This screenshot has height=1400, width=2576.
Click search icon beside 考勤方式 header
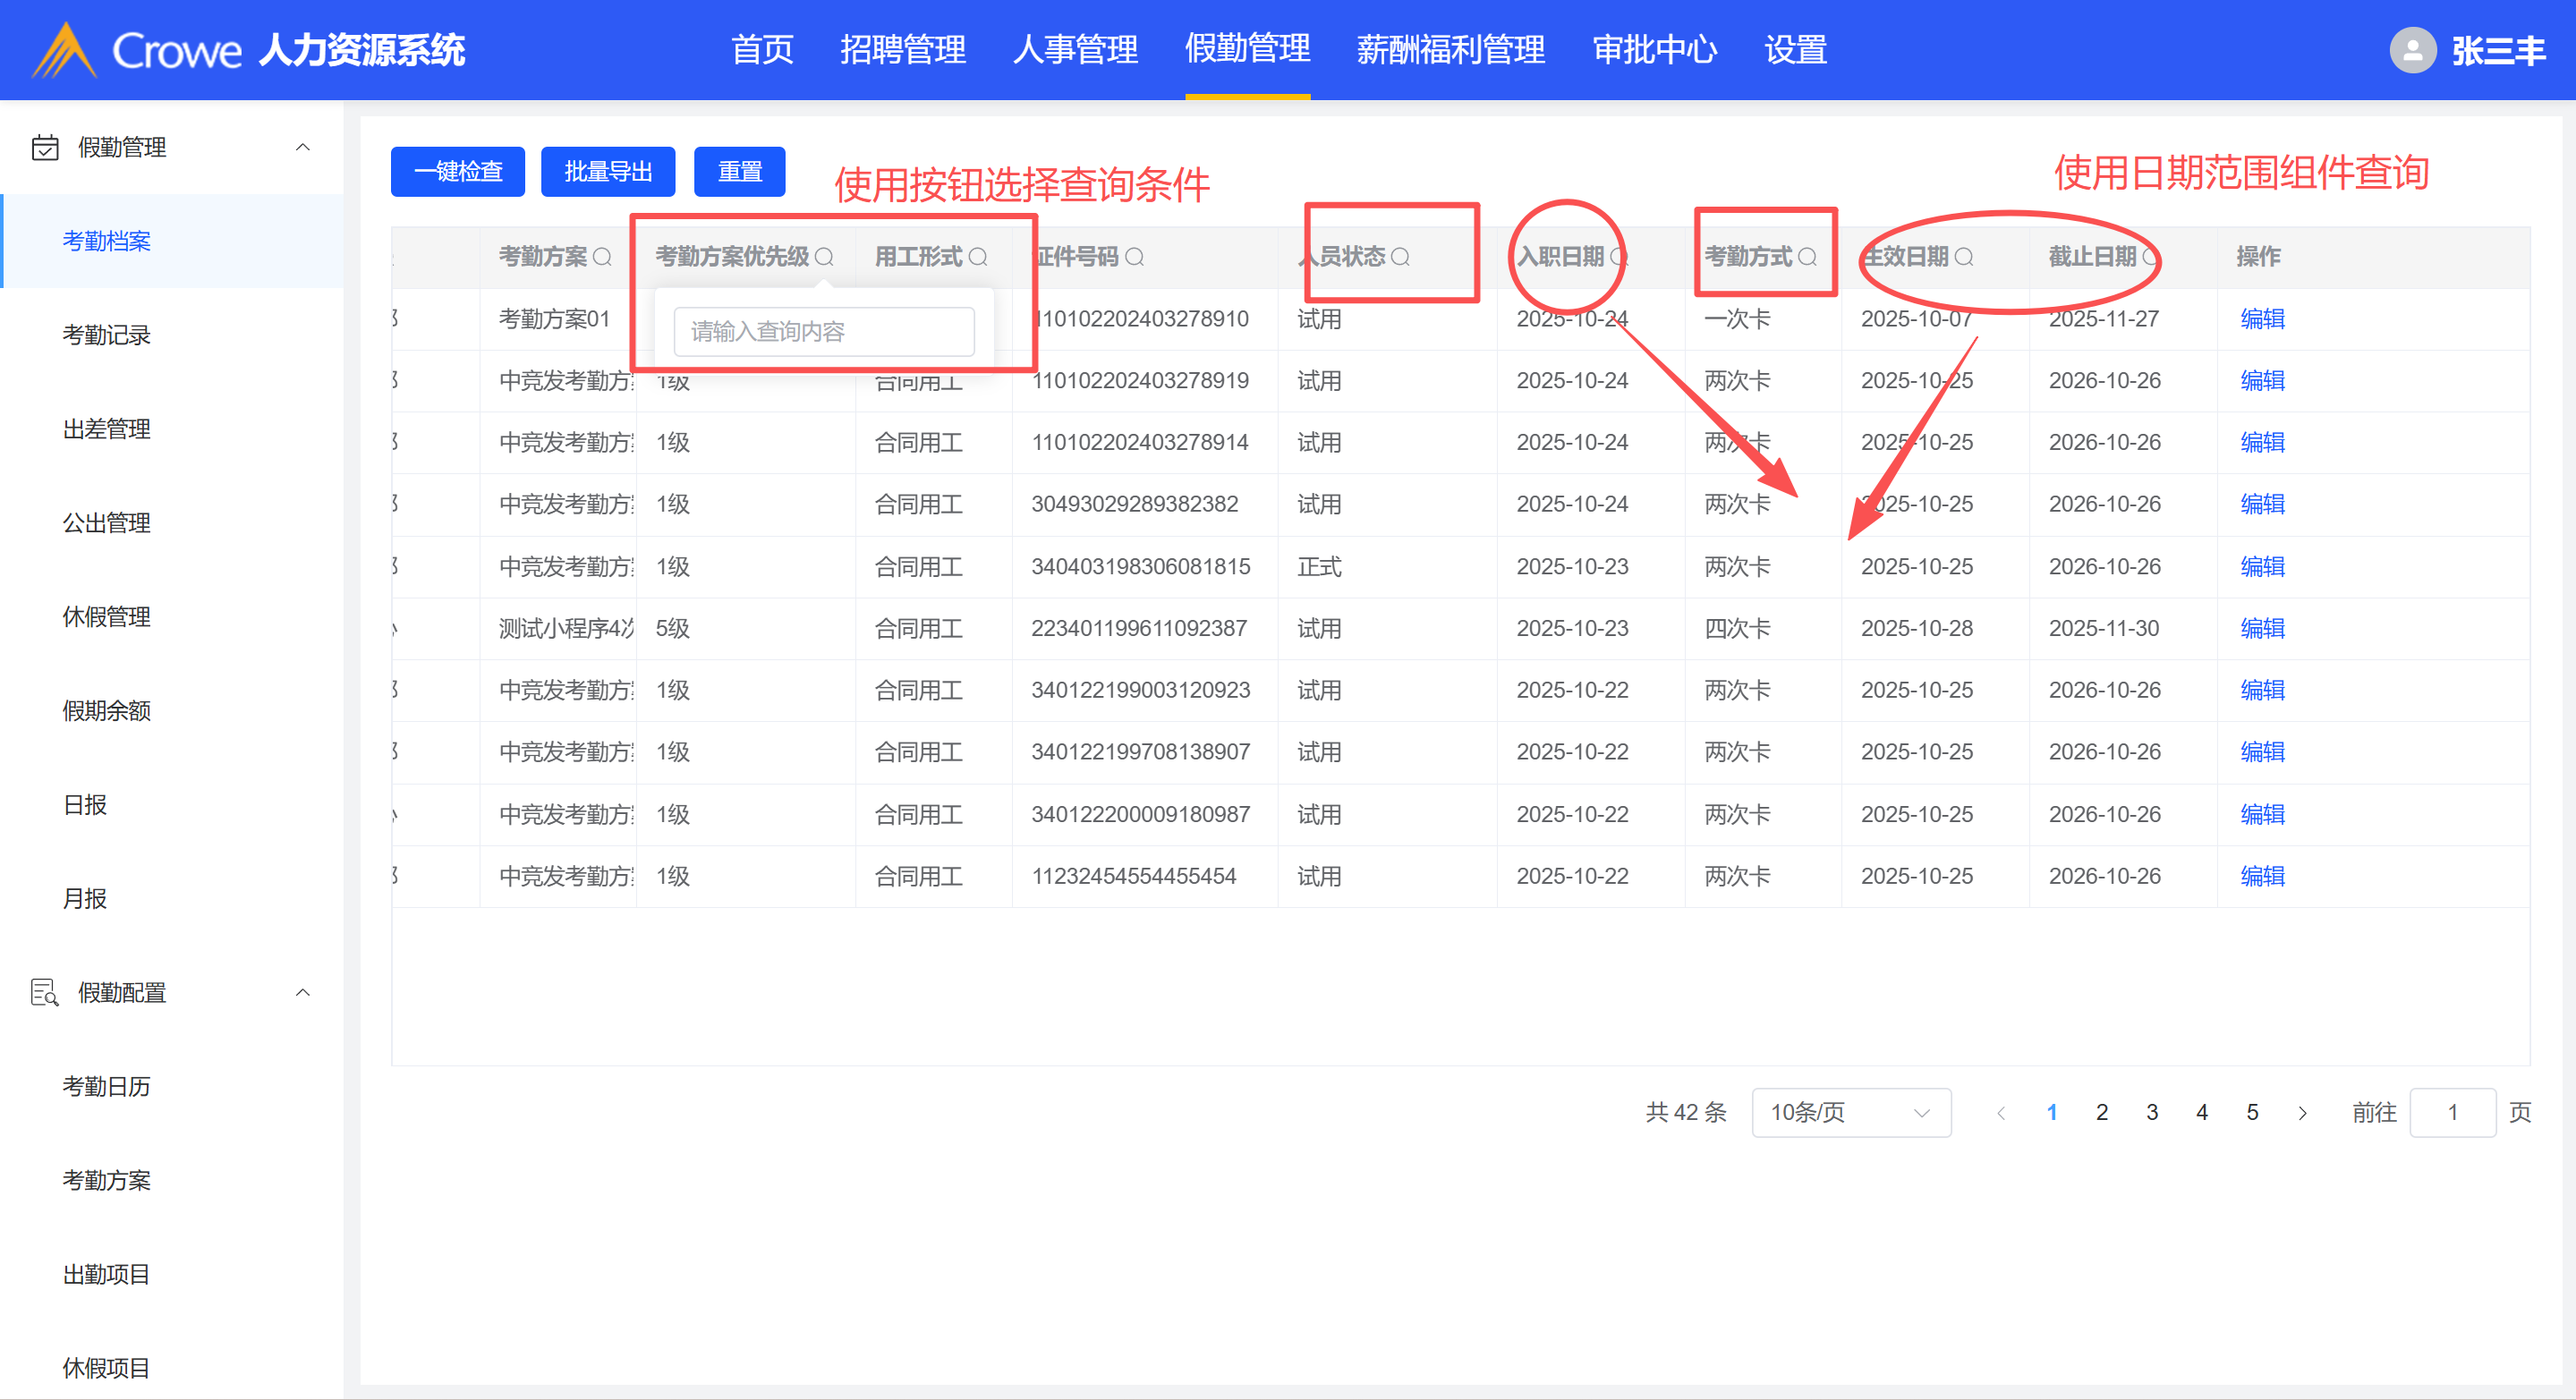[1807, 257]
